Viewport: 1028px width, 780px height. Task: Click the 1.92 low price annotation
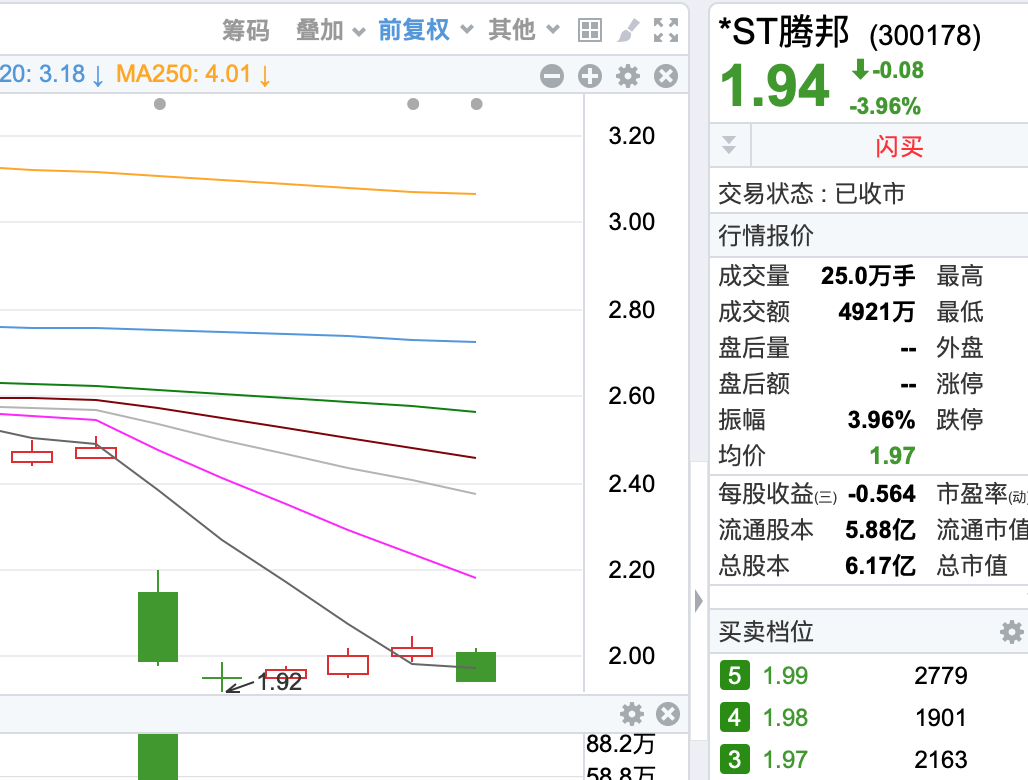[280, 682]
